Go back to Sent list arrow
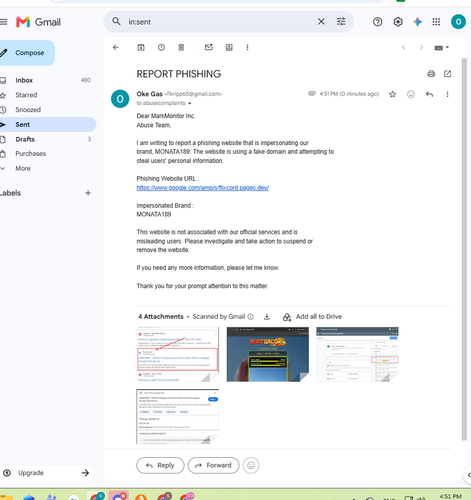Screen dimensions: 471x500 coord(116,47)
